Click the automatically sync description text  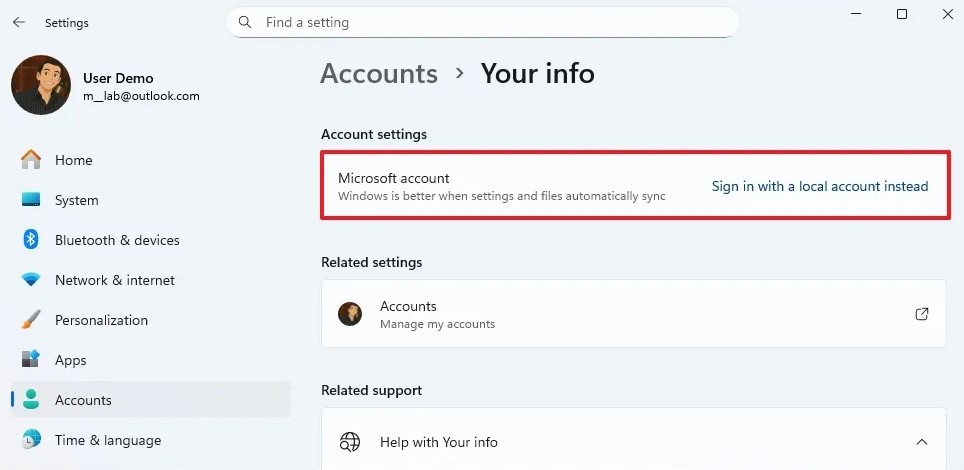pos(502,196)
